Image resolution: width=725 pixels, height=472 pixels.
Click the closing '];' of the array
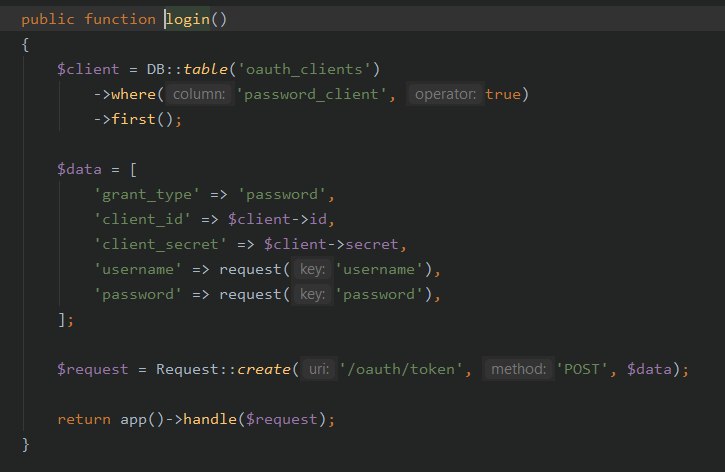(x=66, y=319)
